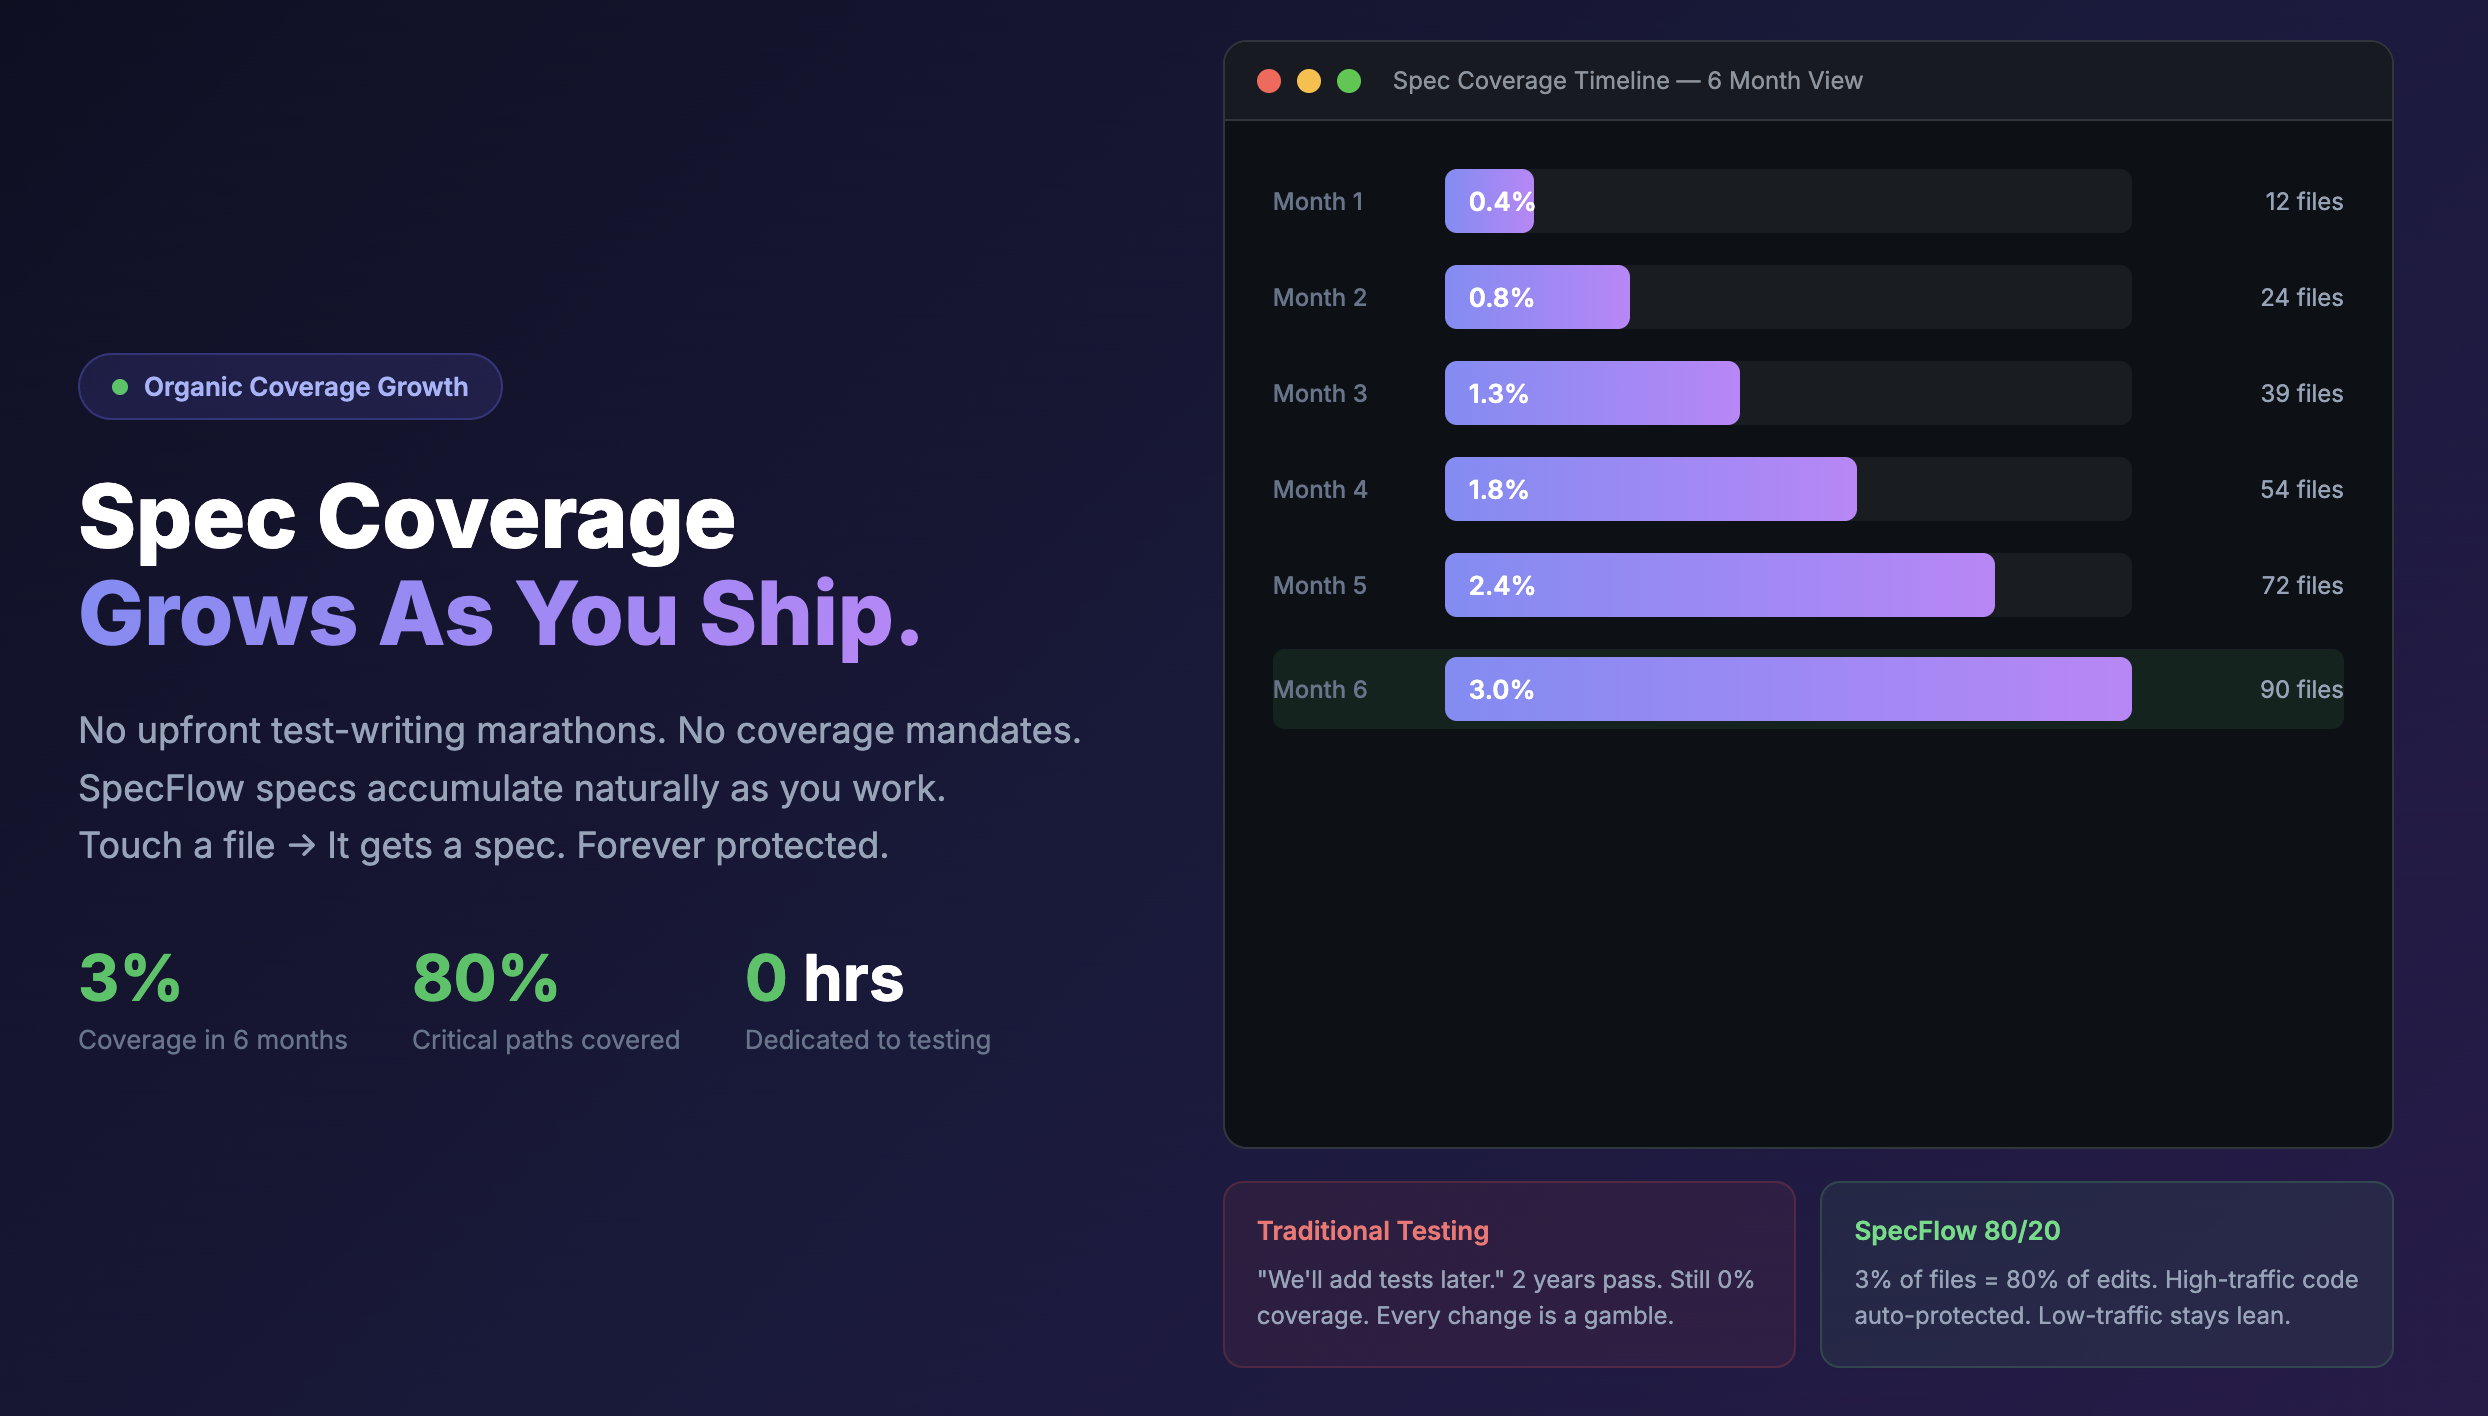Open the SpecFlow 80/20 card
The width and height of the screenshot is (2488, 1416).
pyautogui.click(x=2106, y=1274)
